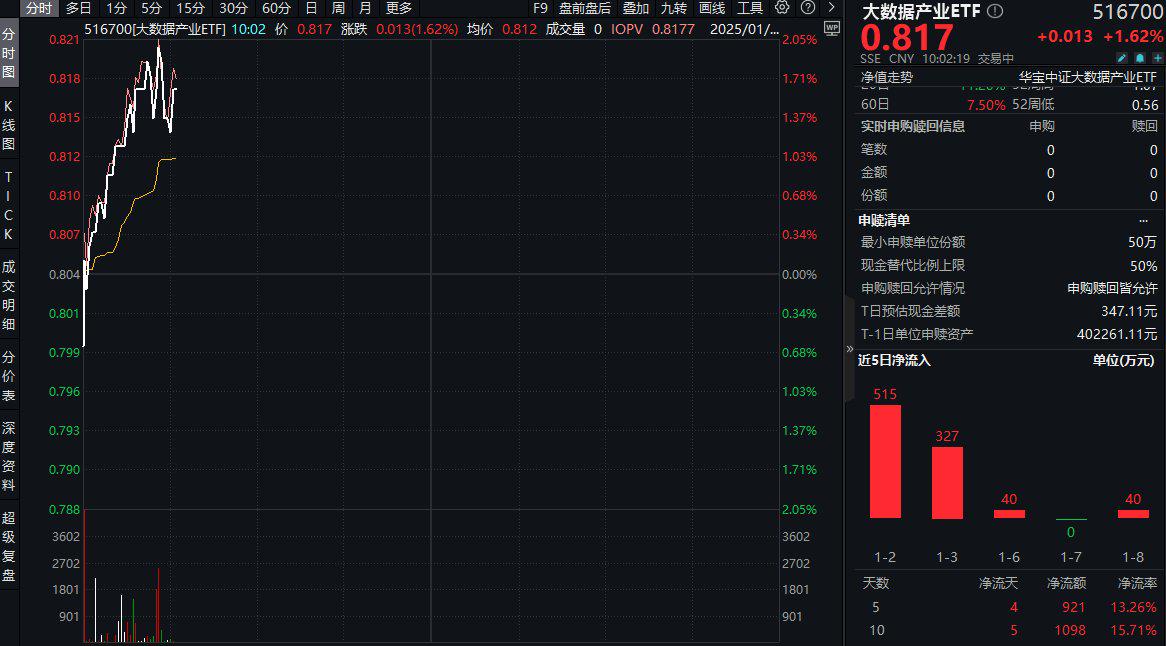
Task: Click the help question-mark icon
Action: tap(806, 8)
